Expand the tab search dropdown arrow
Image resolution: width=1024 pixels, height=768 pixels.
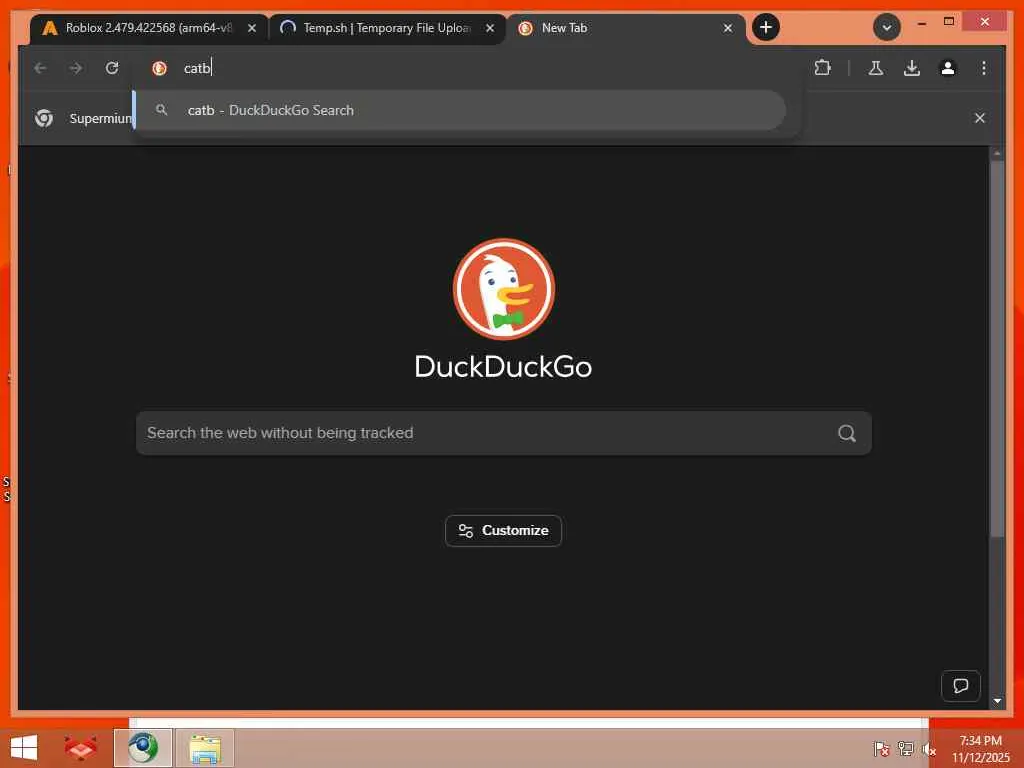click(x=887, y=27)
